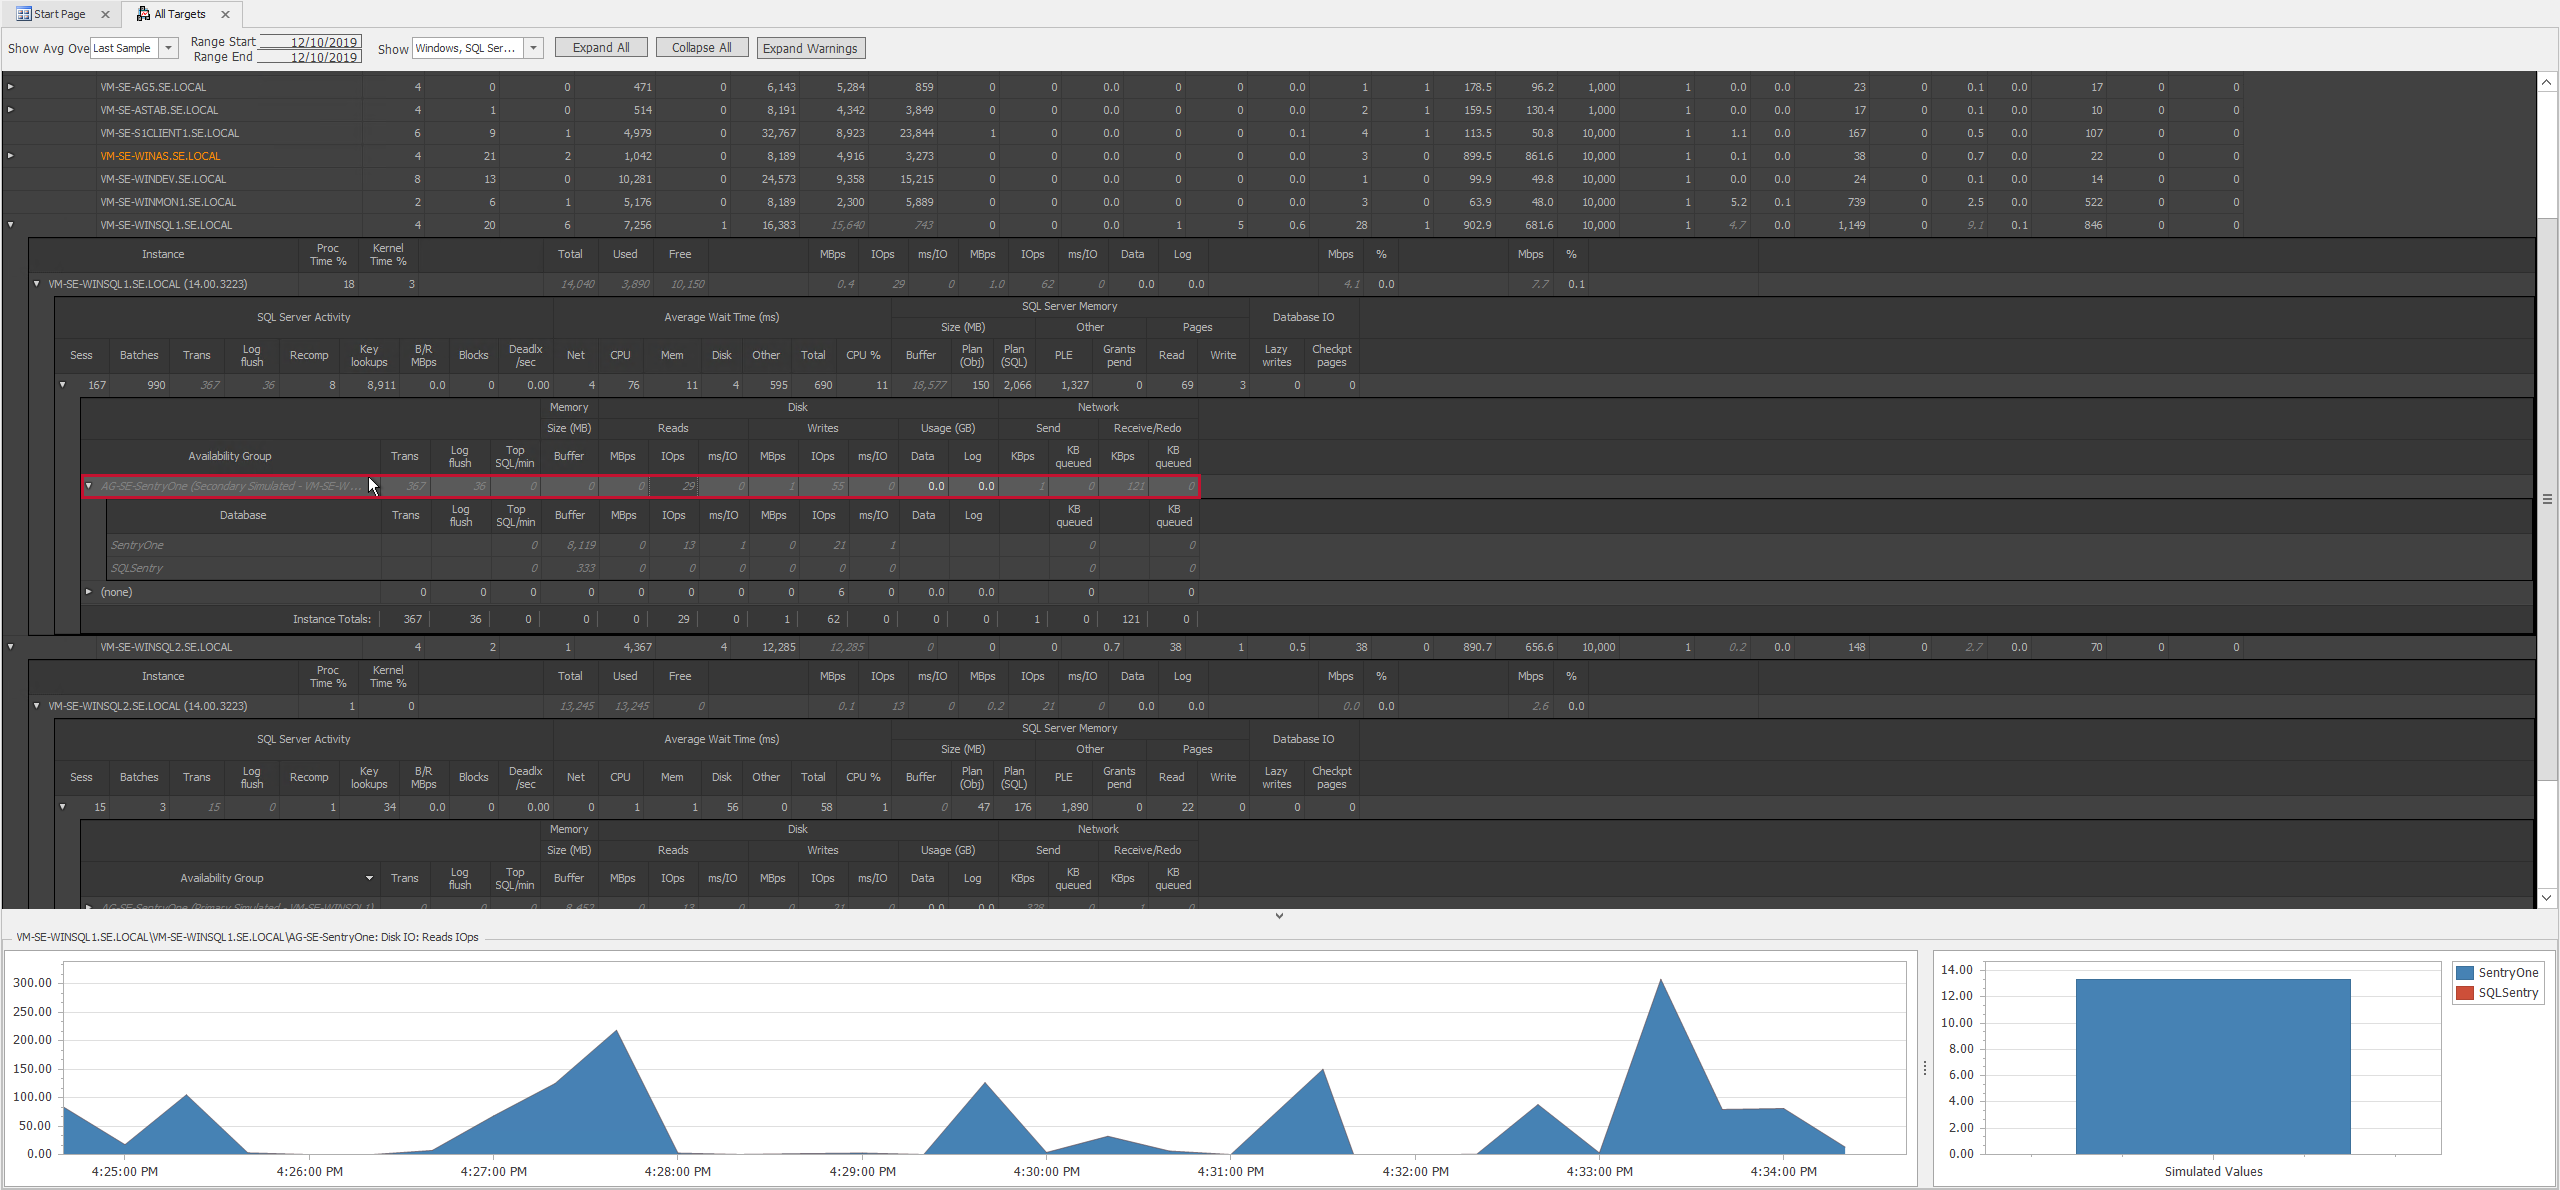Collapse the chart panel via the bottom chevron
Image resolution: width=2560 pixels, height=1190 pixels.
[x=1279, y=914]
